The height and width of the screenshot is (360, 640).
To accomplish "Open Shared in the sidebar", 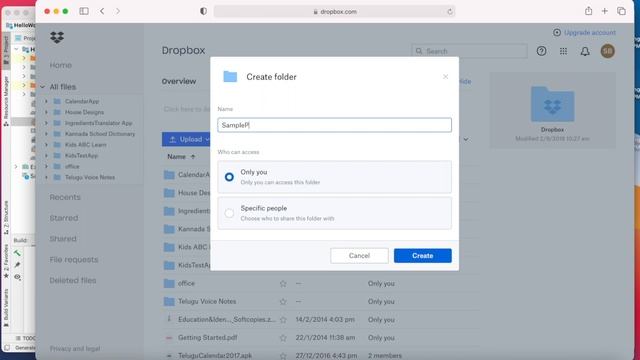I will (x=63, y=239).
